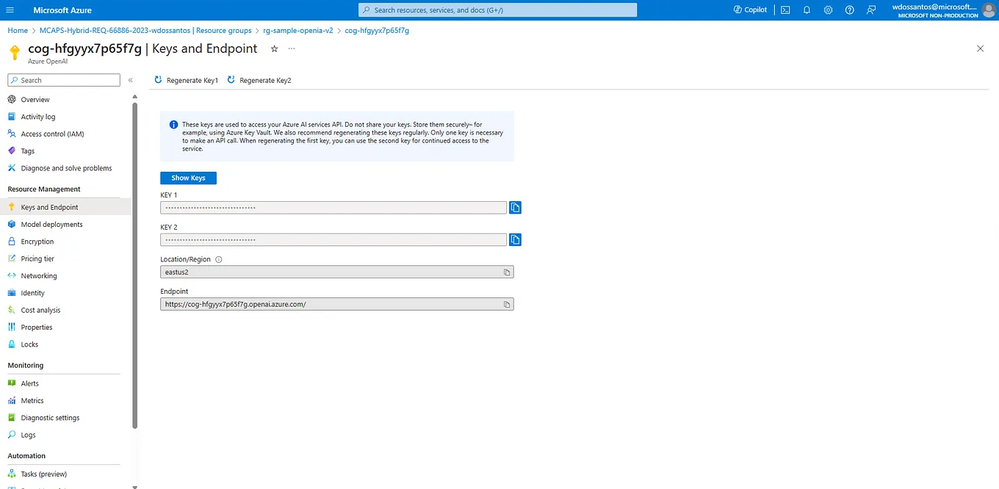The image size is (999, 489).
Task: Copy KEY 2 to clipboard
Action: 515,239
